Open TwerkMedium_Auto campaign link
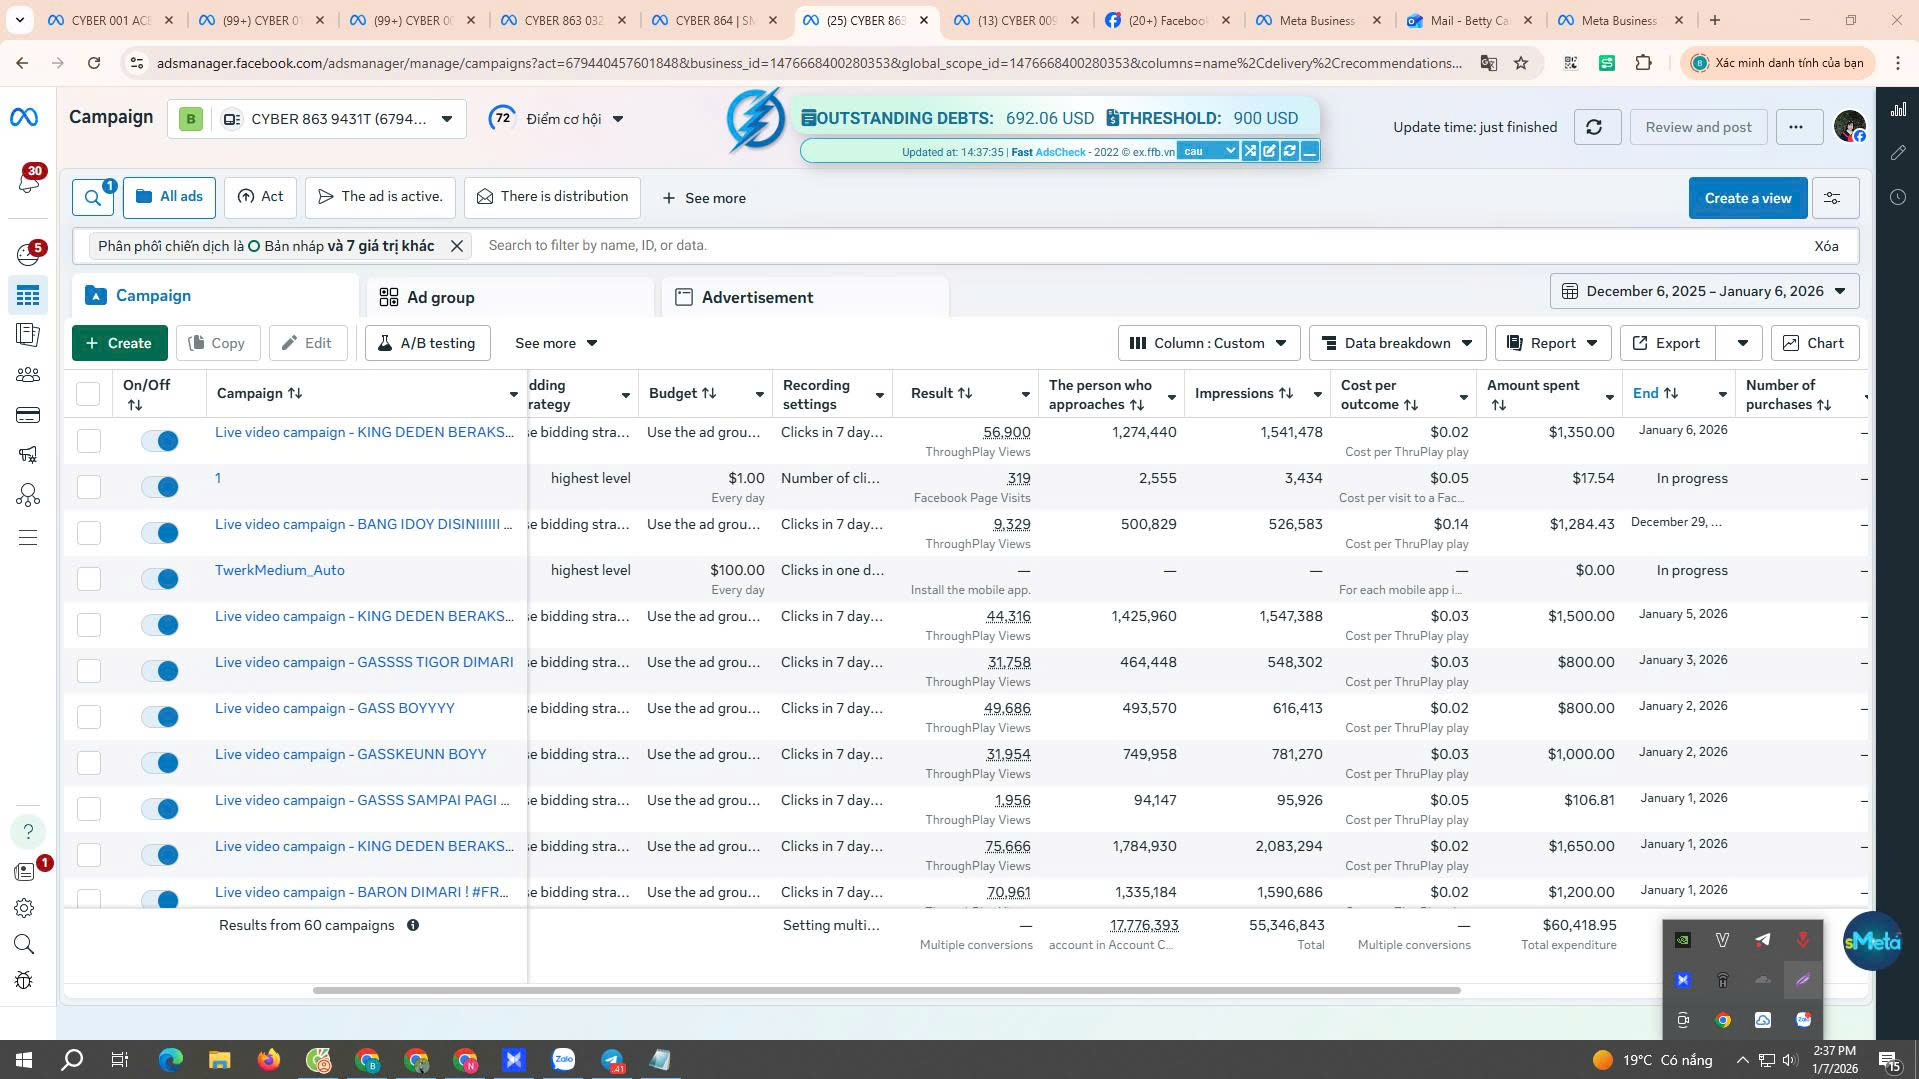This screenshot has width=1919, height=1079. pyautogui.click(x=280, y=570)
